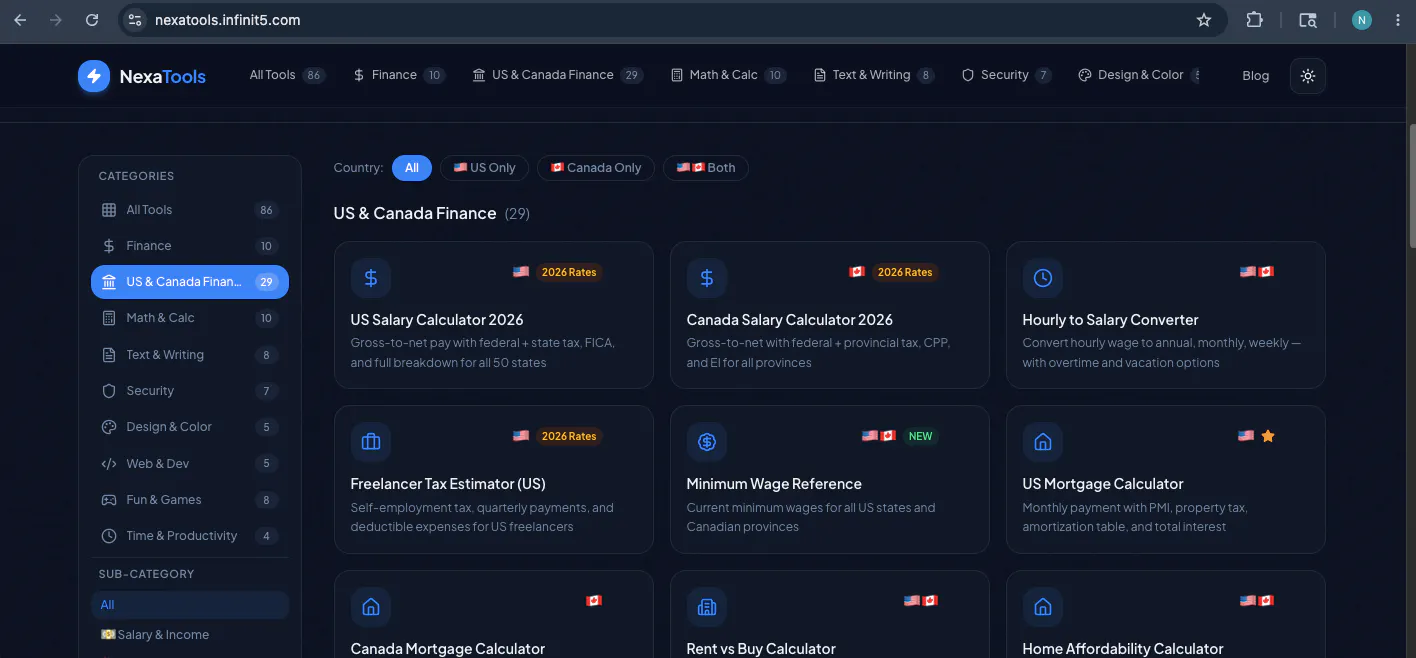Select Salary & Income sub-category
The height and width of the screenshot is (658, 1416).
[190, 635]
